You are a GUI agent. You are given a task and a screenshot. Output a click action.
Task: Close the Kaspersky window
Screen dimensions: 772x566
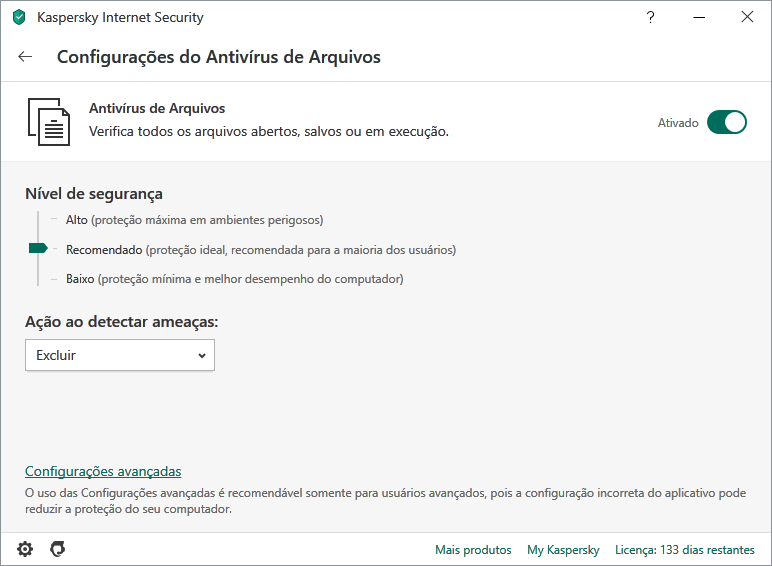point(747,17)
